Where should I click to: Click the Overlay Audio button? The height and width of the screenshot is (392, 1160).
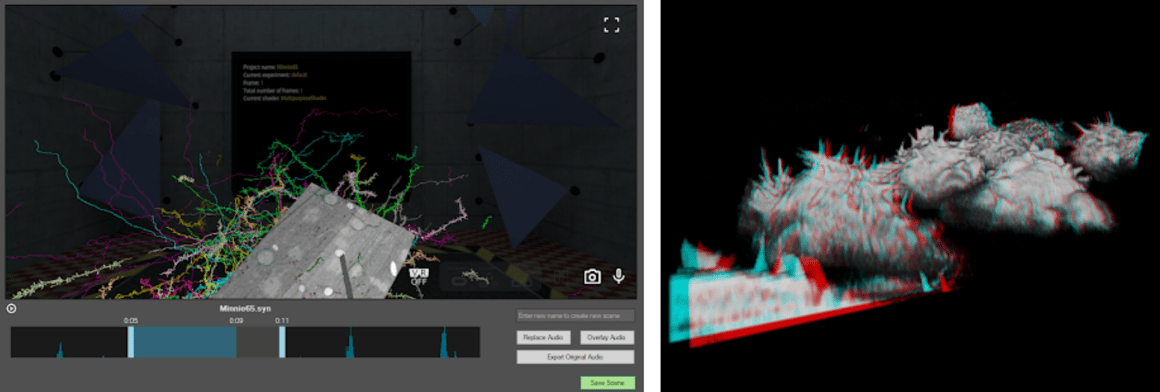607,337
